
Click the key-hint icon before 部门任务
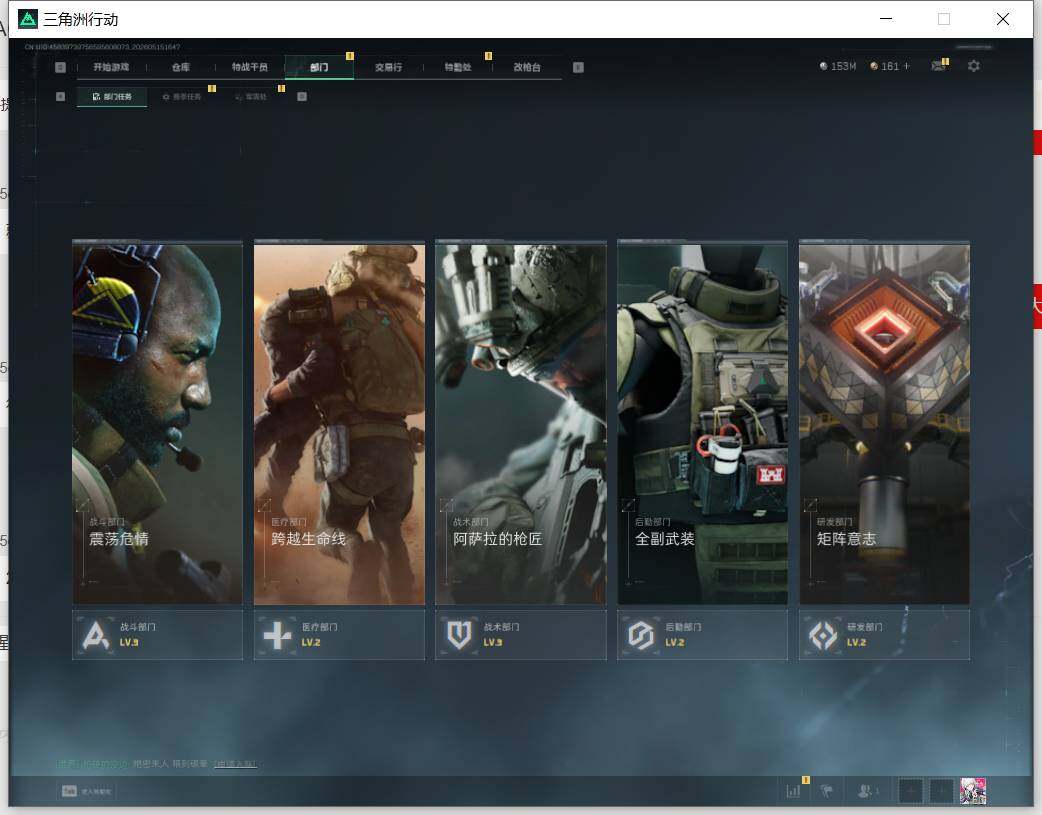coord(60,96)
